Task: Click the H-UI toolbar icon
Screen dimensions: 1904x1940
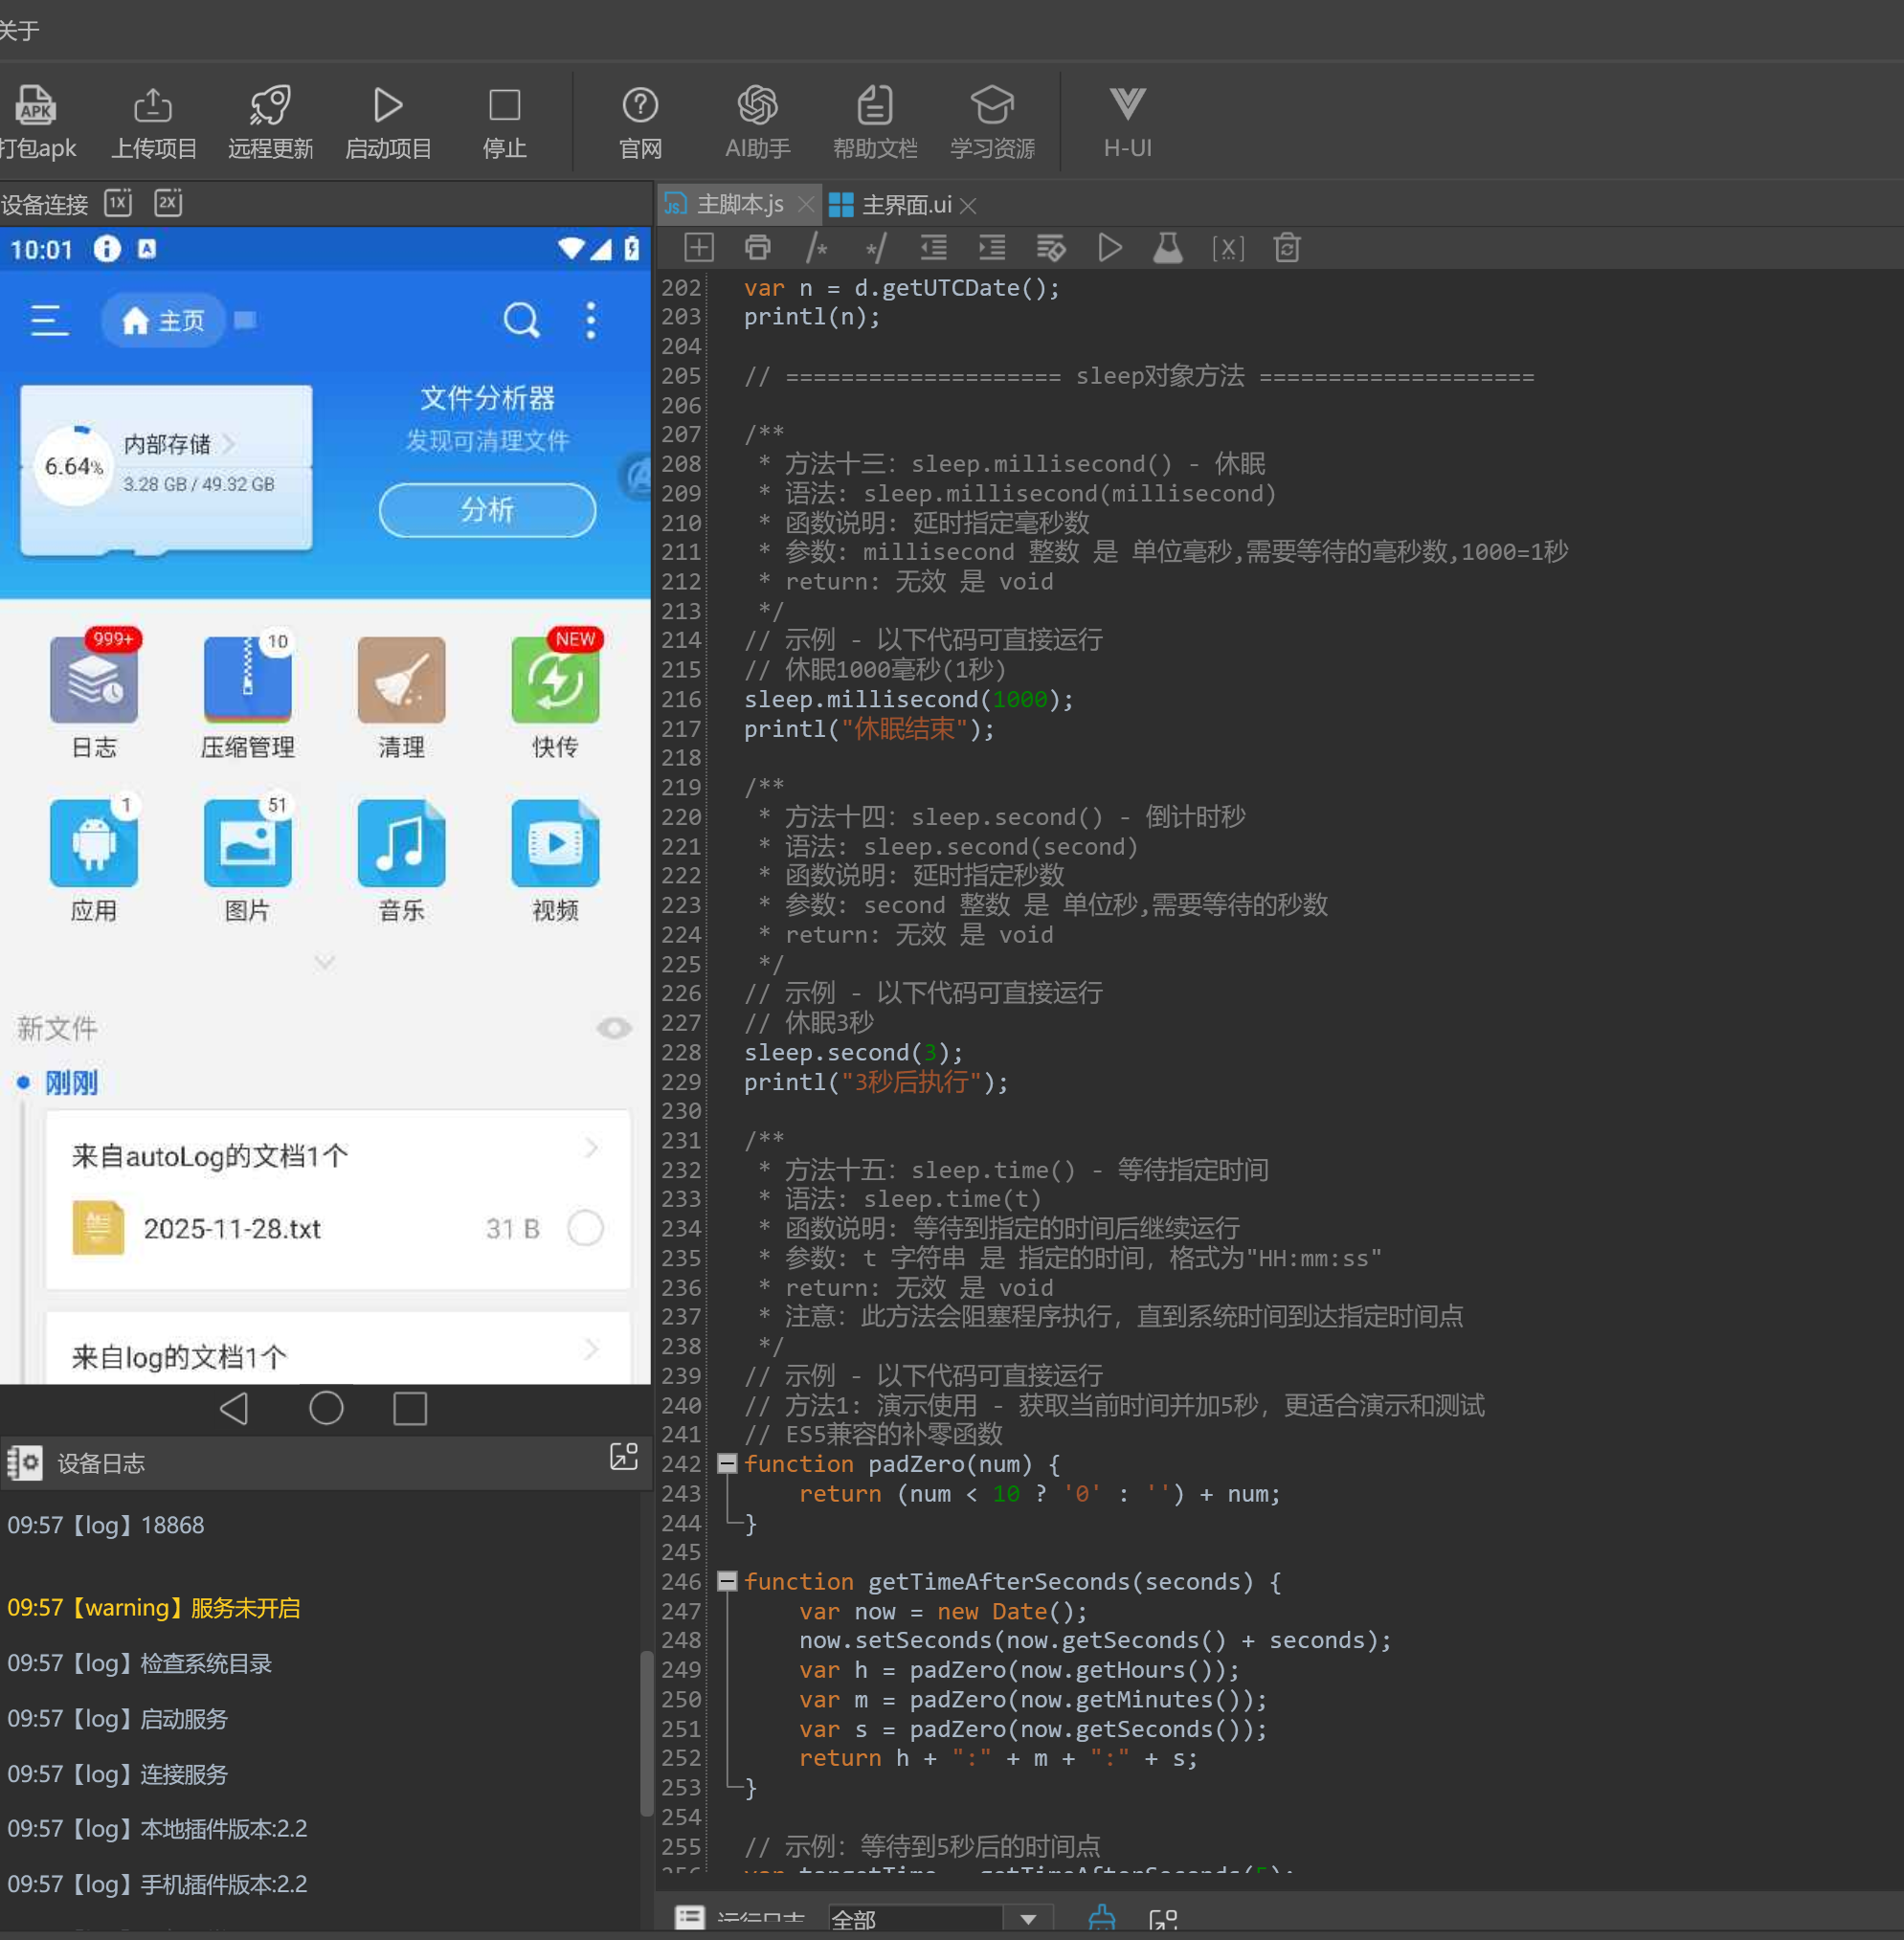Action: pos(1127,106)
